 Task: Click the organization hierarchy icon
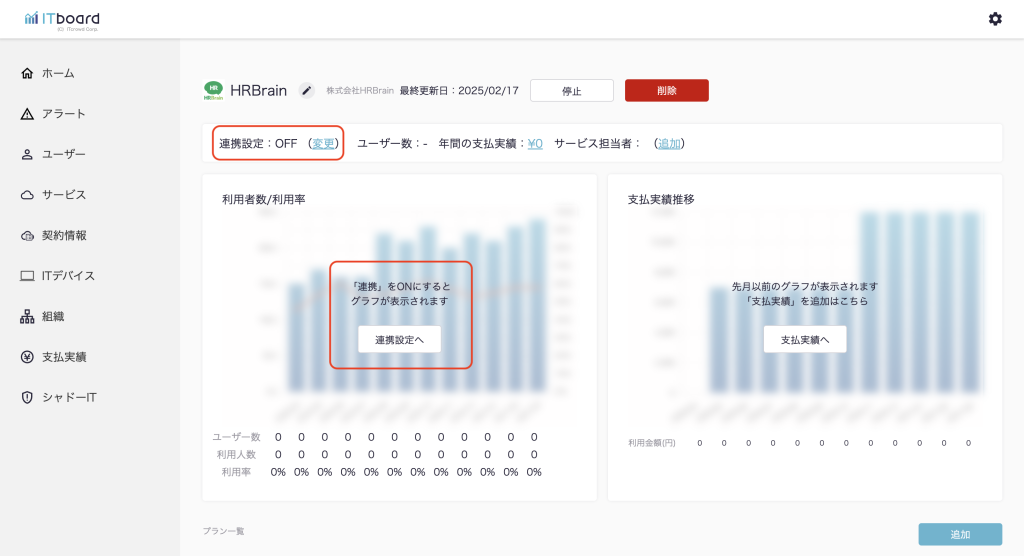click(x=27, y=316)
